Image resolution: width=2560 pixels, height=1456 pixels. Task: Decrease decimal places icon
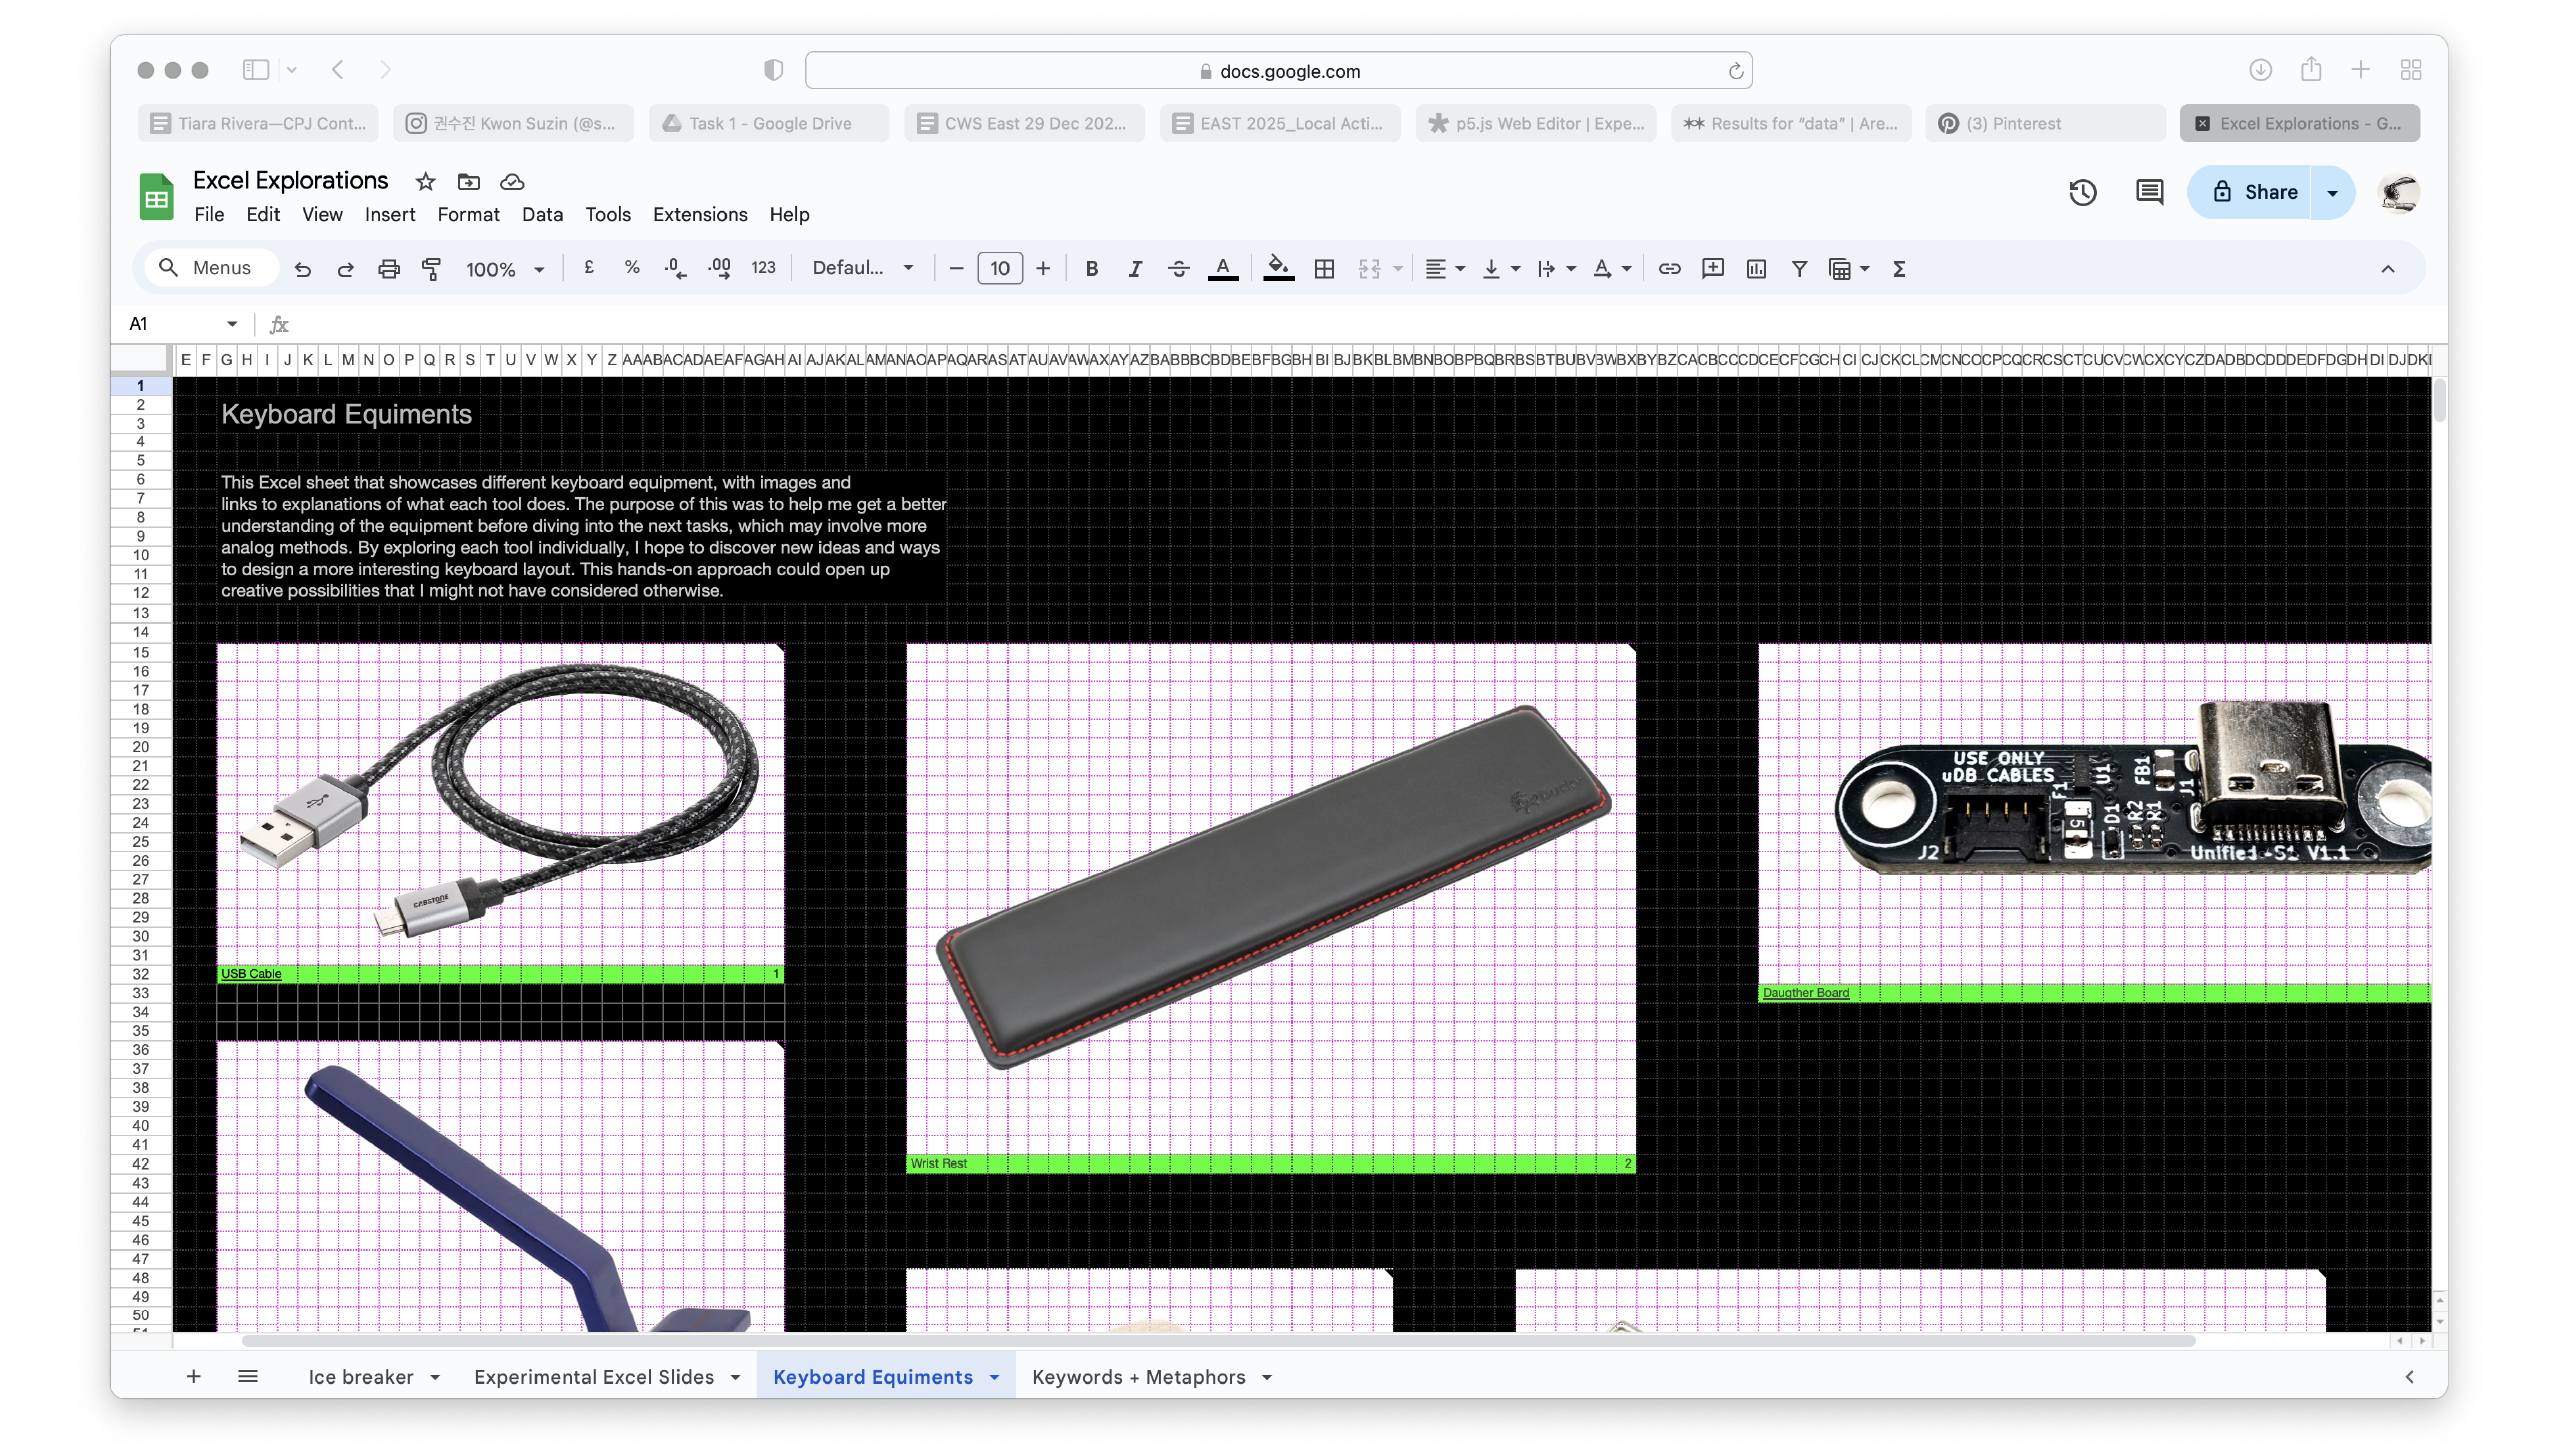[x=675, y=268]
